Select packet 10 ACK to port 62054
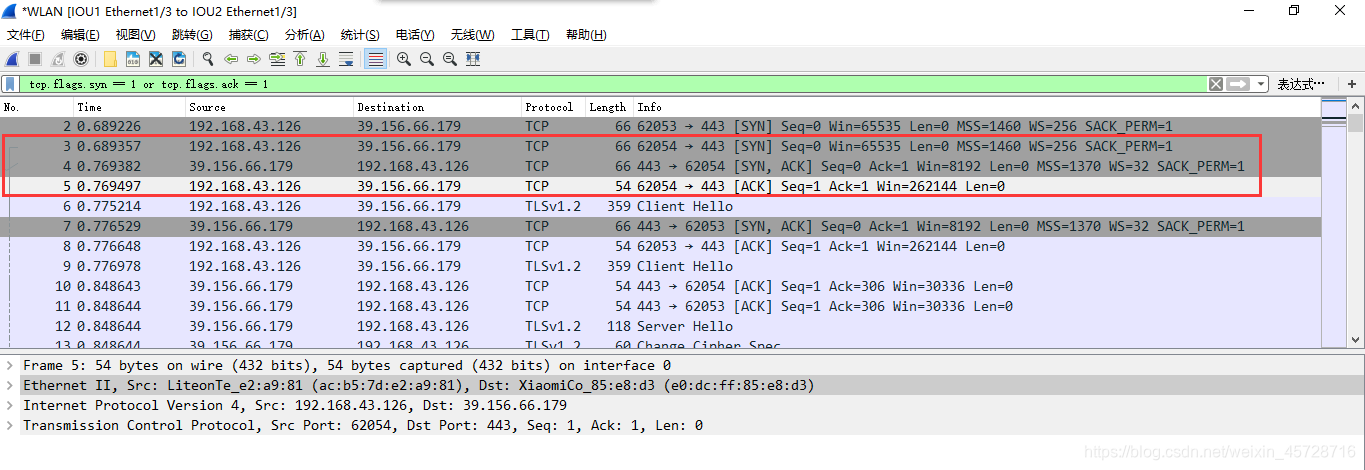1365x470 pixels. 660,287
